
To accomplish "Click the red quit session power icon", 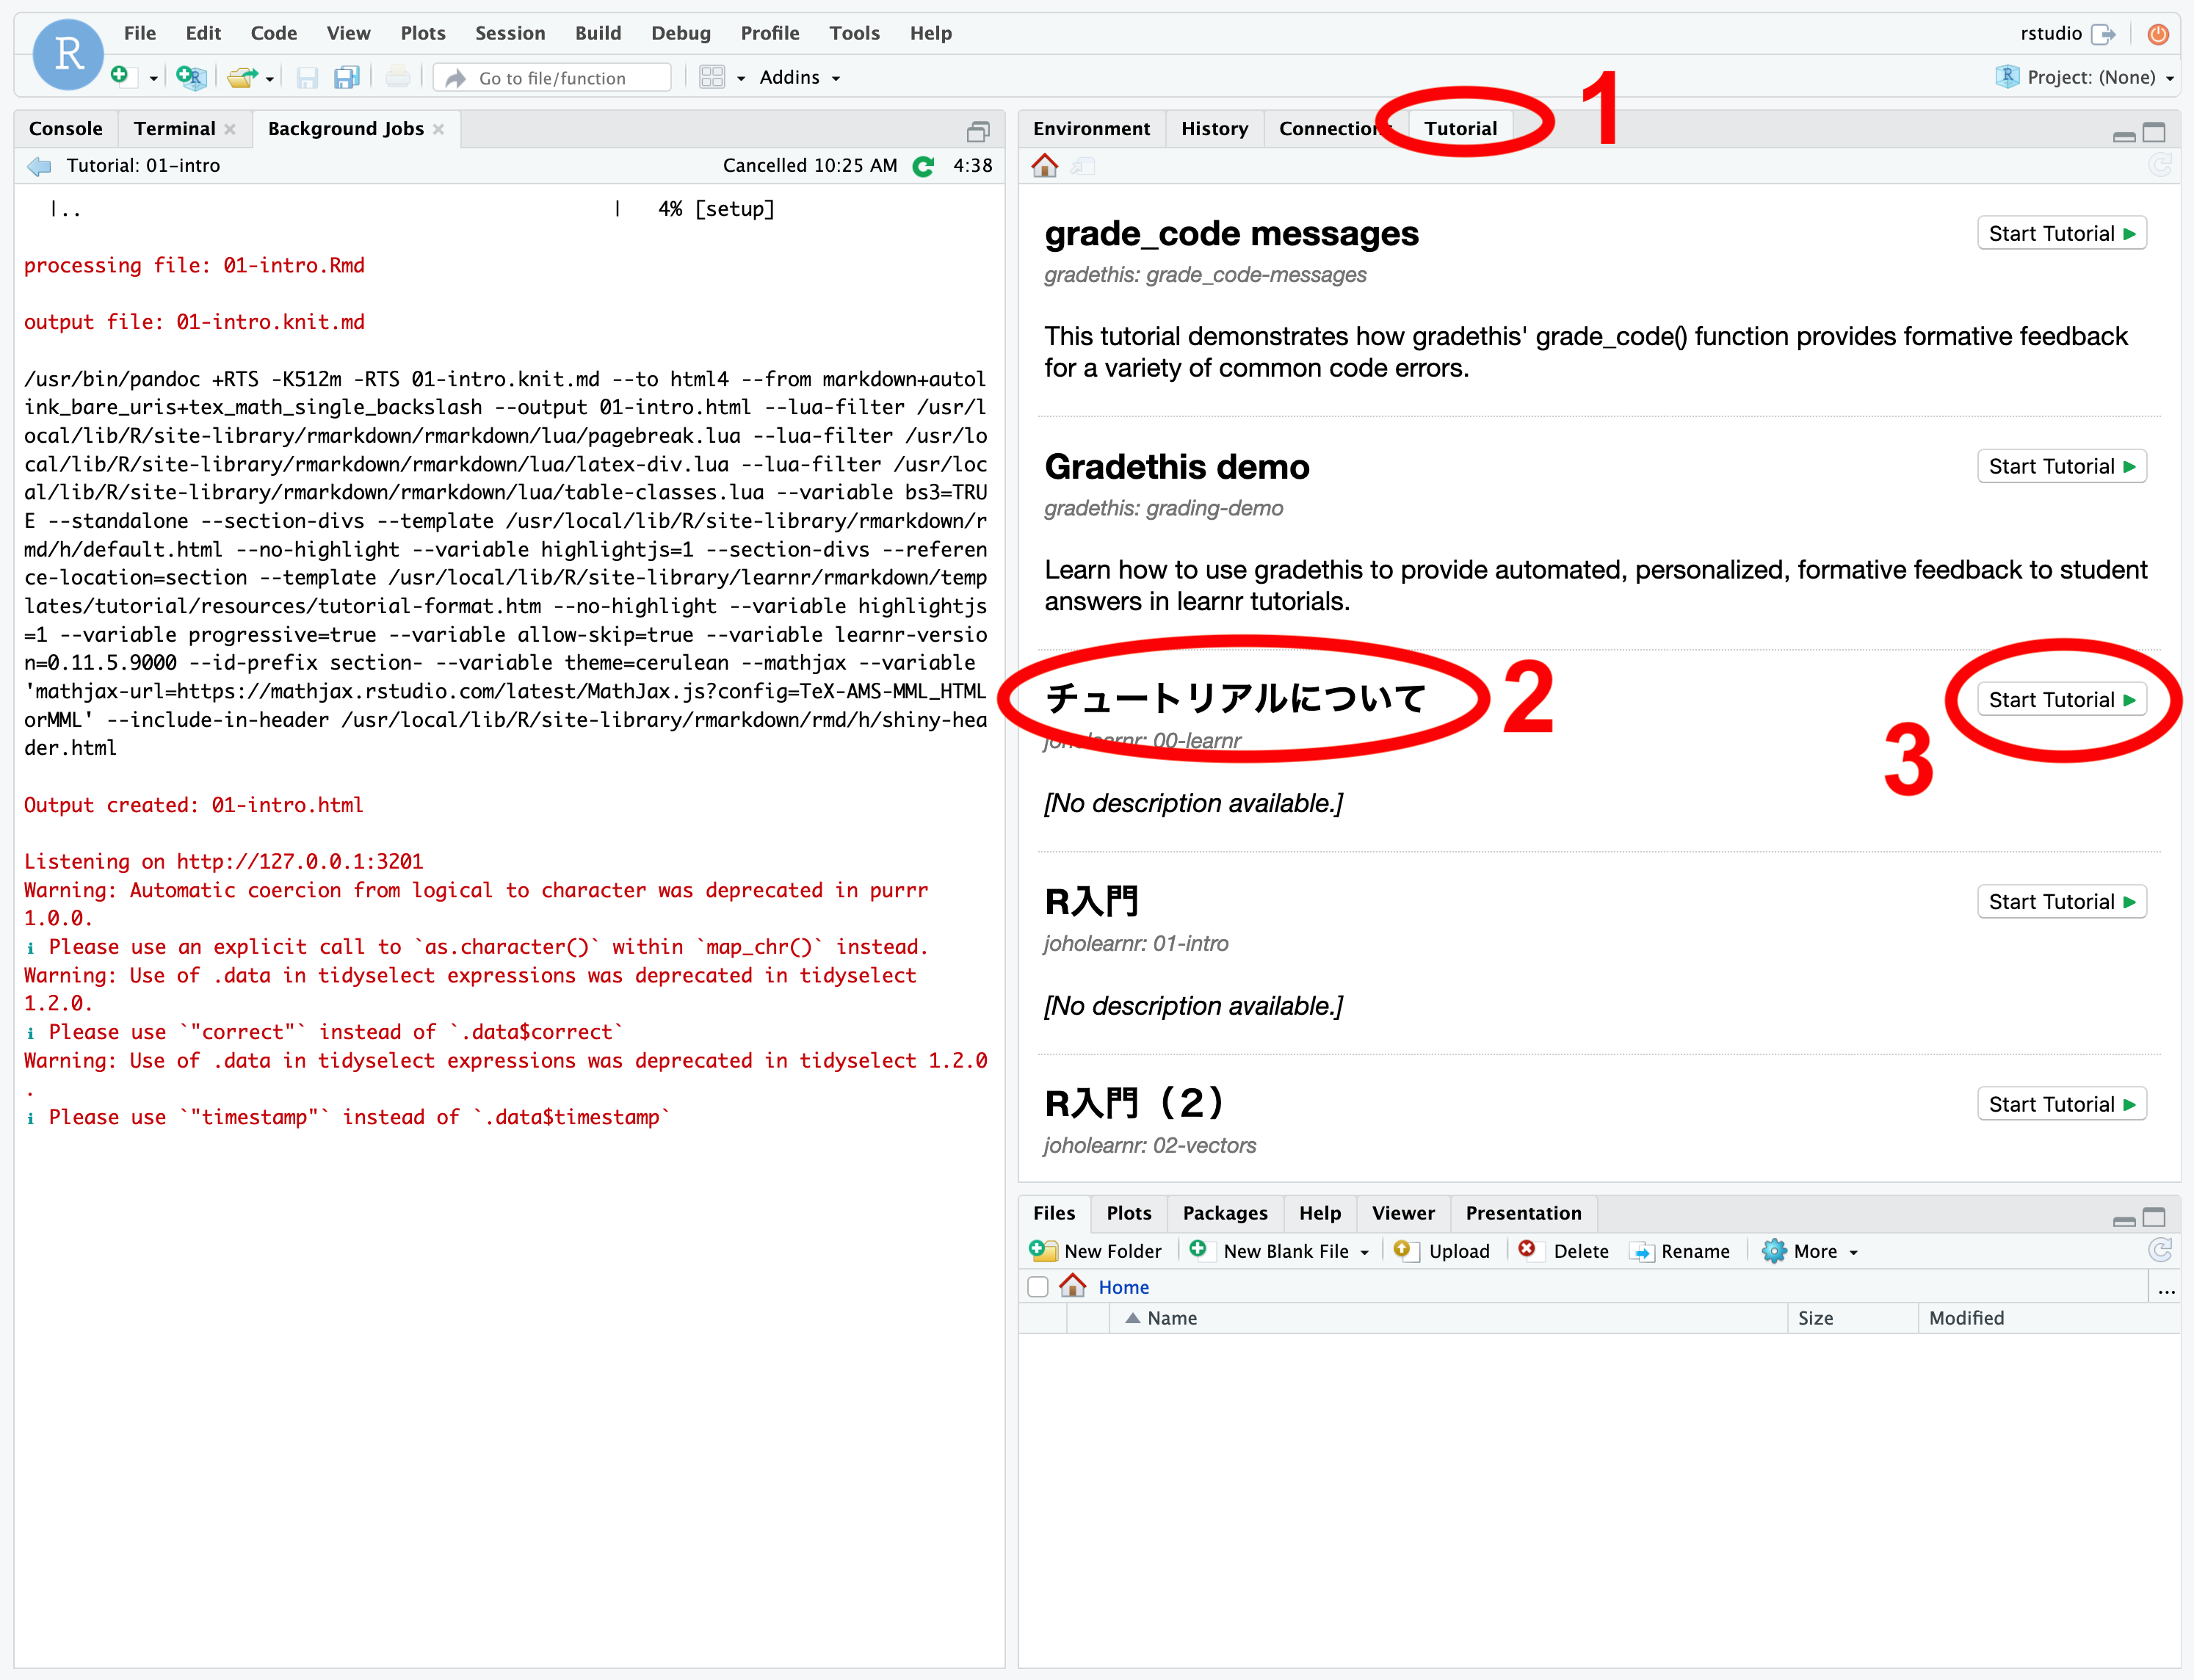I will 2158,33.
